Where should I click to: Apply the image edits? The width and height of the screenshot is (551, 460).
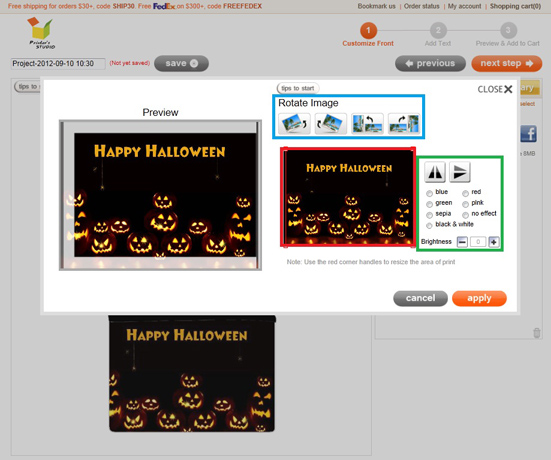click(x=479, y=298)
